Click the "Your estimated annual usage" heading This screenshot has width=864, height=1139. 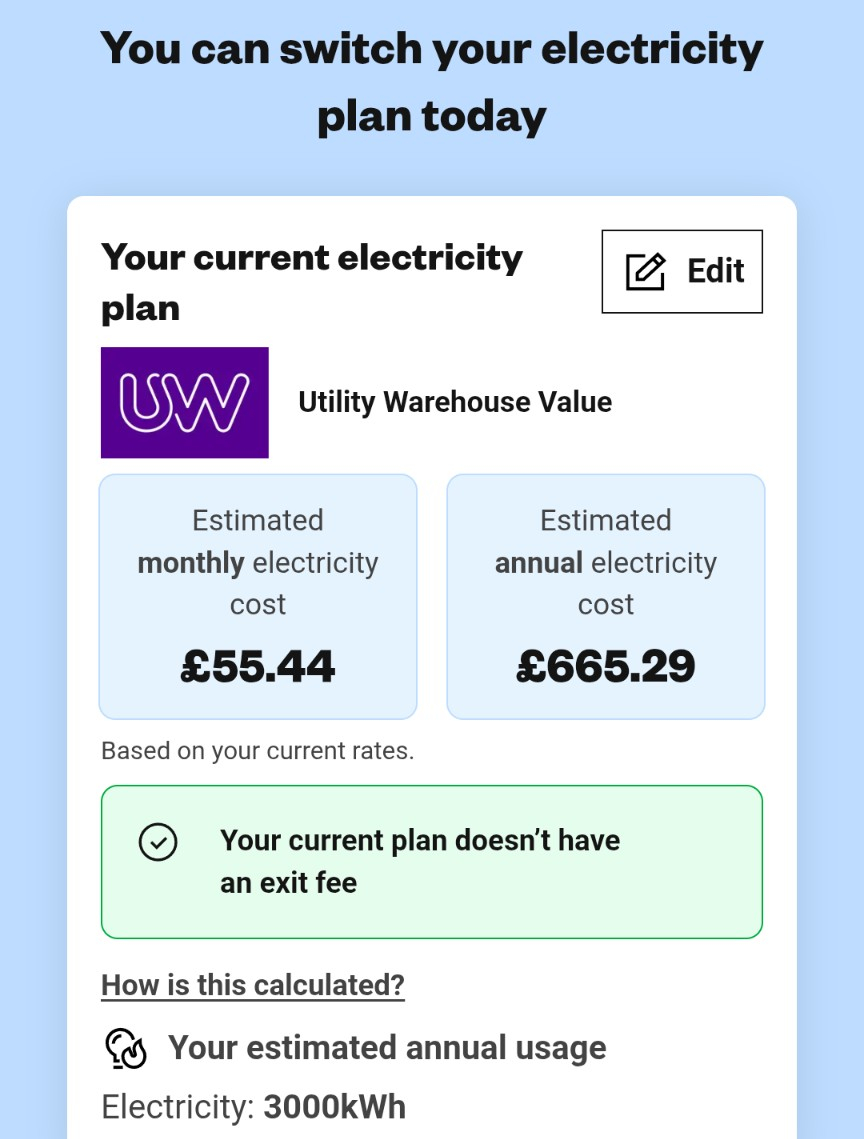(387, 1048)
